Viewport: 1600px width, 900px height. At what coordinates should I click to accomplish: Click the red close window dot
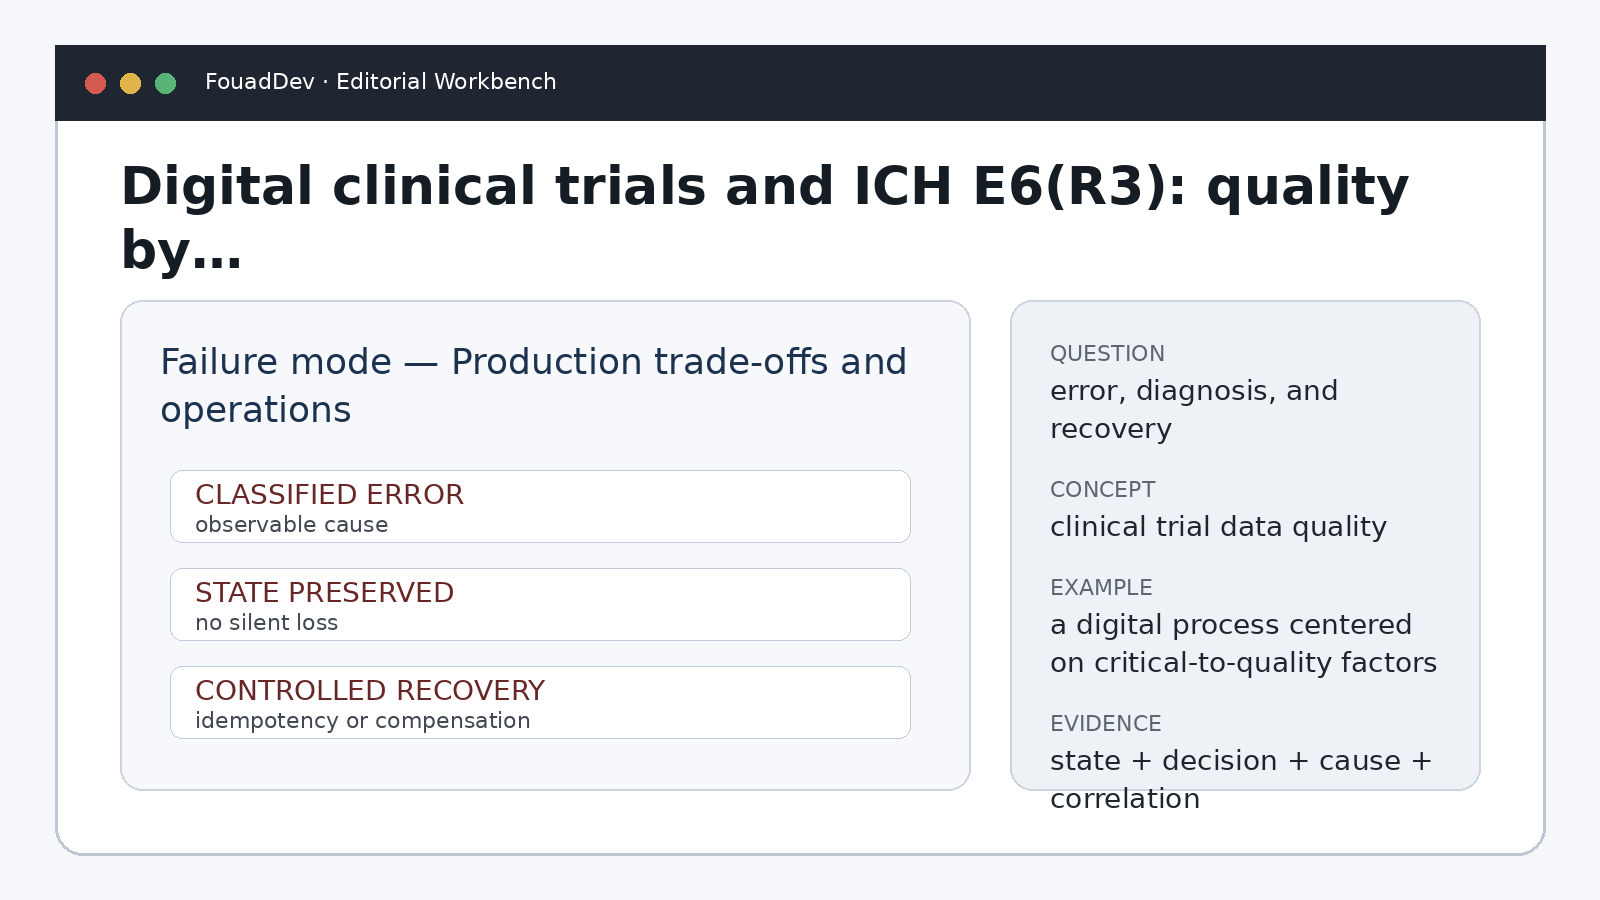[x=96, y=83]
